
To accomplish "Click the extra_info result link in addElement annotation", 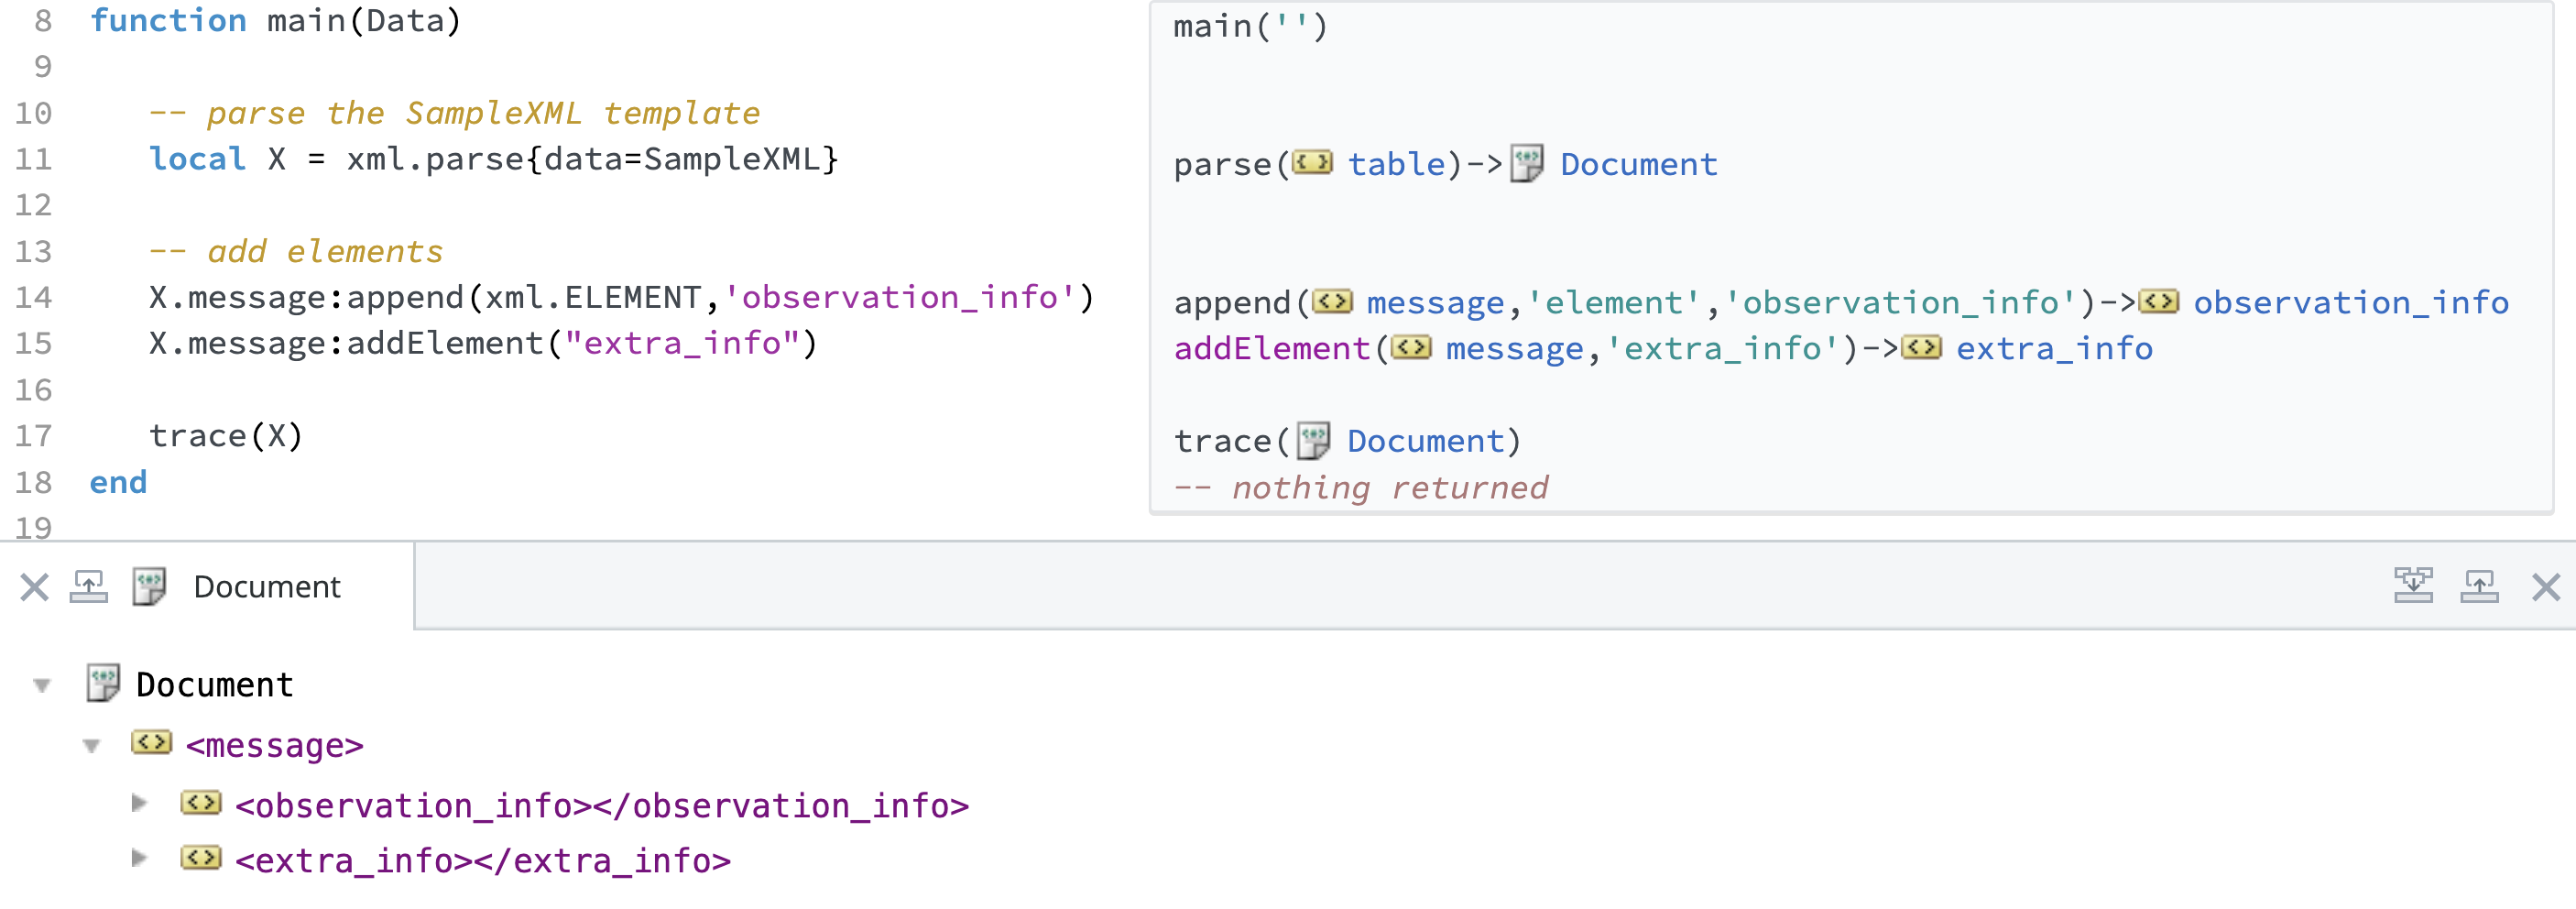I will tap(2054, 348).
